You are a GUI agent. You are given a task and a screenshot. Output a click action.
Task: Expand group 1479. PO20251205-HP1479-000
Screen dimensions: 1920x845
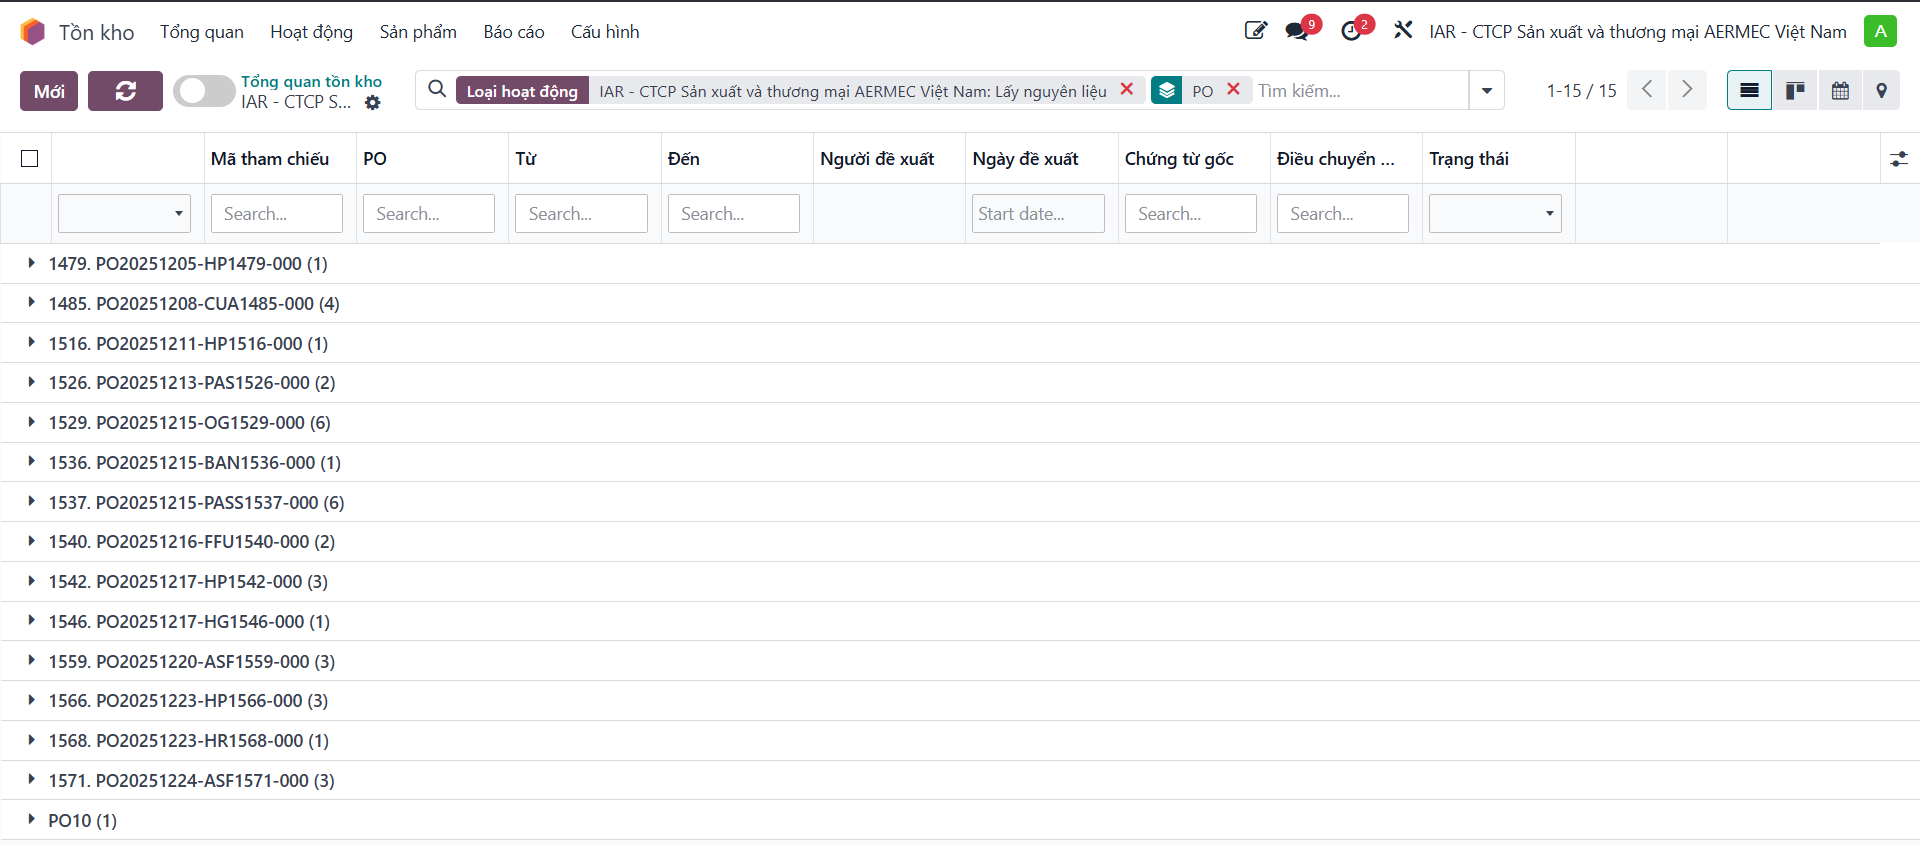point(188,264)
